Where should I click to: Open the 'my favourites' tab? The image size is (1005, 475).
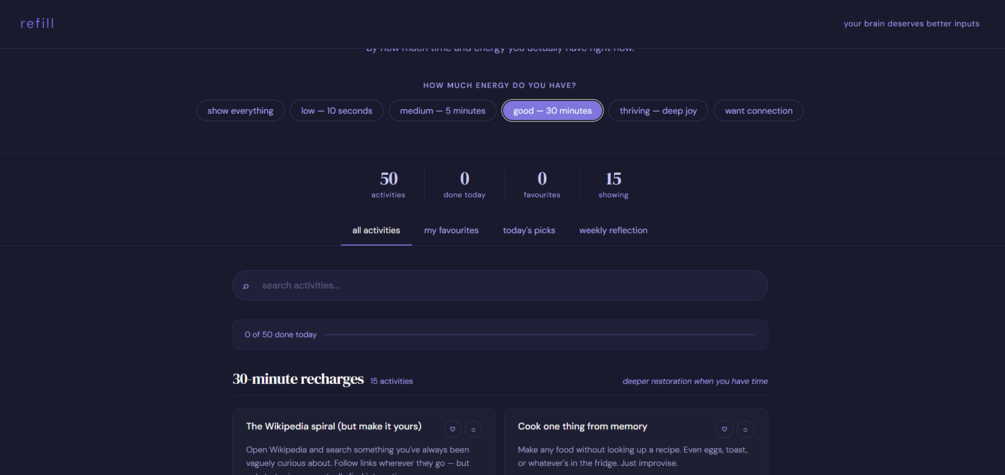[x=451, y=231]
